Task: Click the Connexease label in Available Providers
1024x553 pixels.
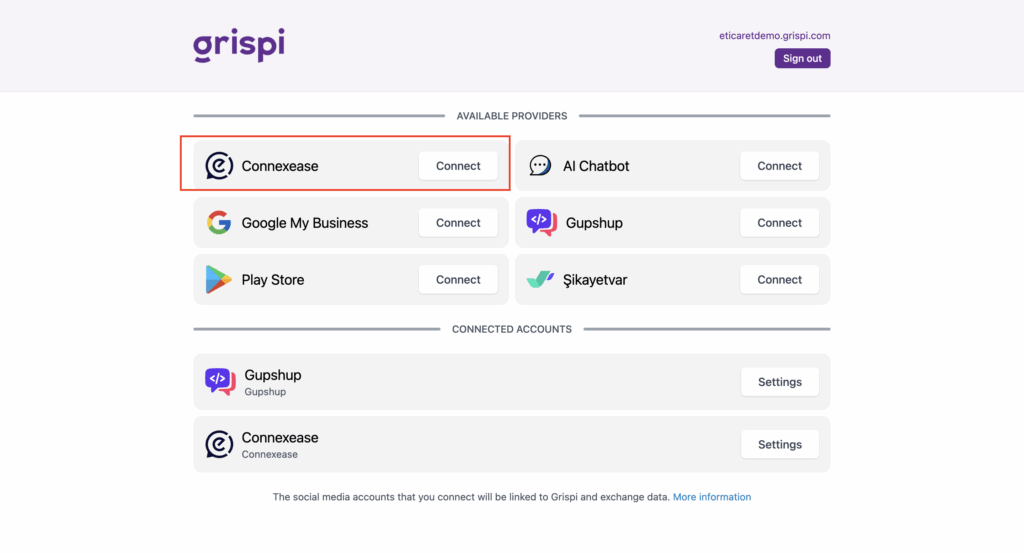Action: coord(280,166)
